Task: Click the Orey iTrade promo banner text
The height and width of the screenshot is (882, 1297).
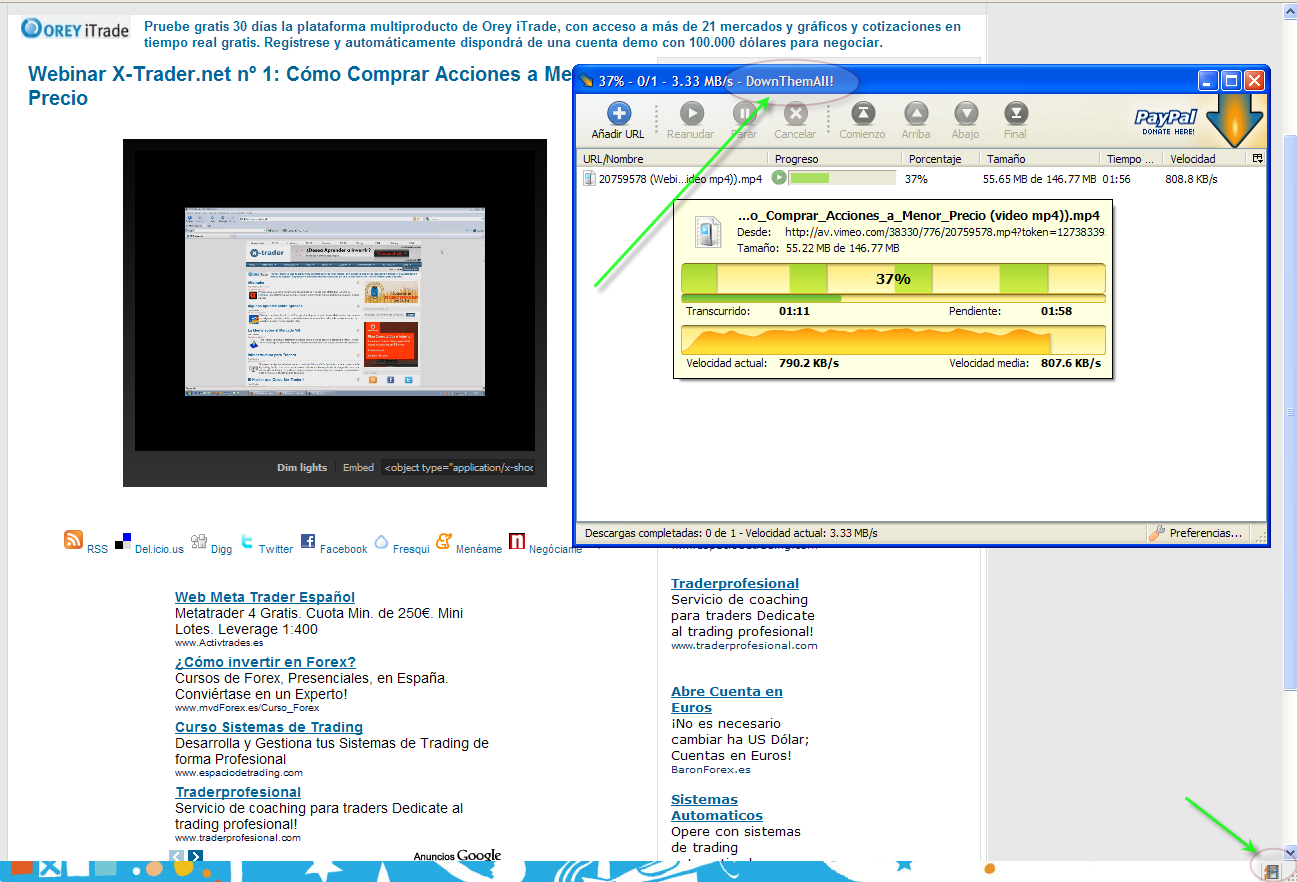Action: point(552,35)
